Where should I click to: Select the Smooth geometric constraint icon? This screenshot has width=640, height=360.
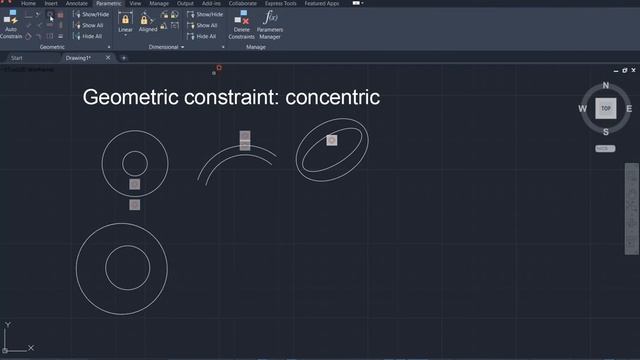39,36
